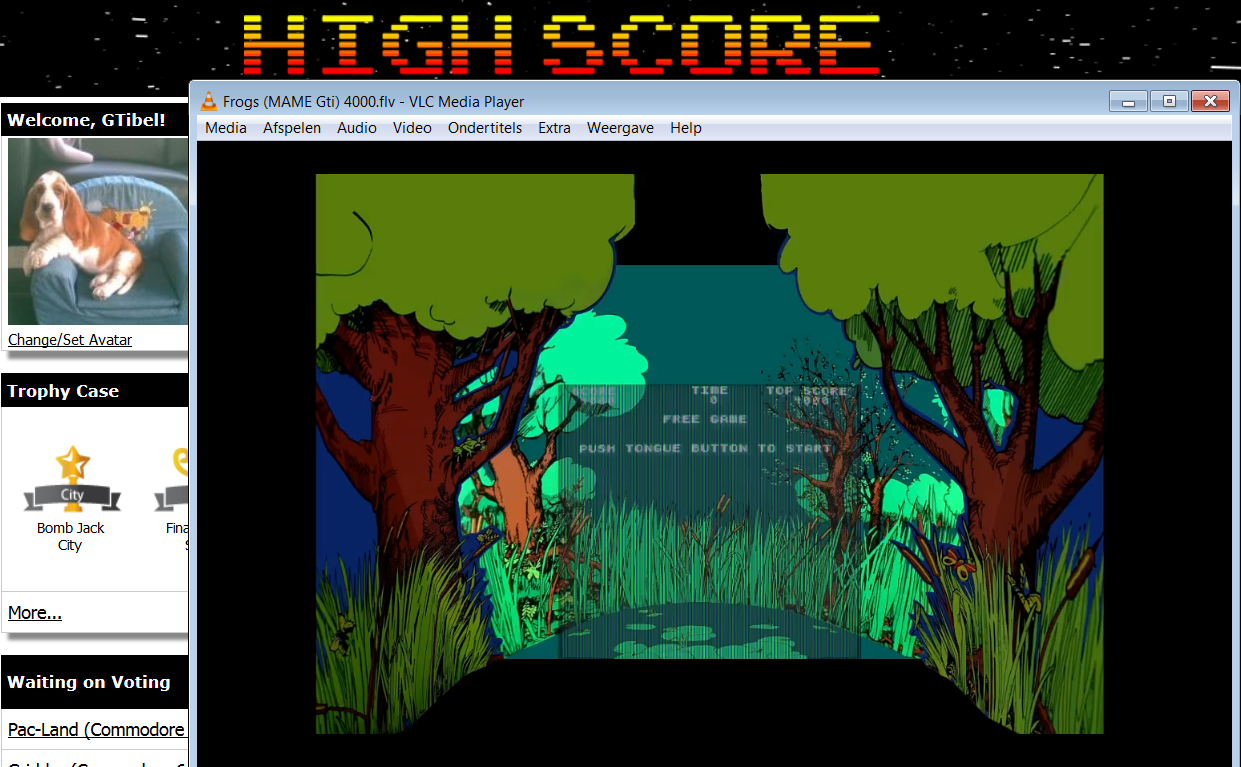Click the Change/Set Avatar link

[x=70, y=340]
